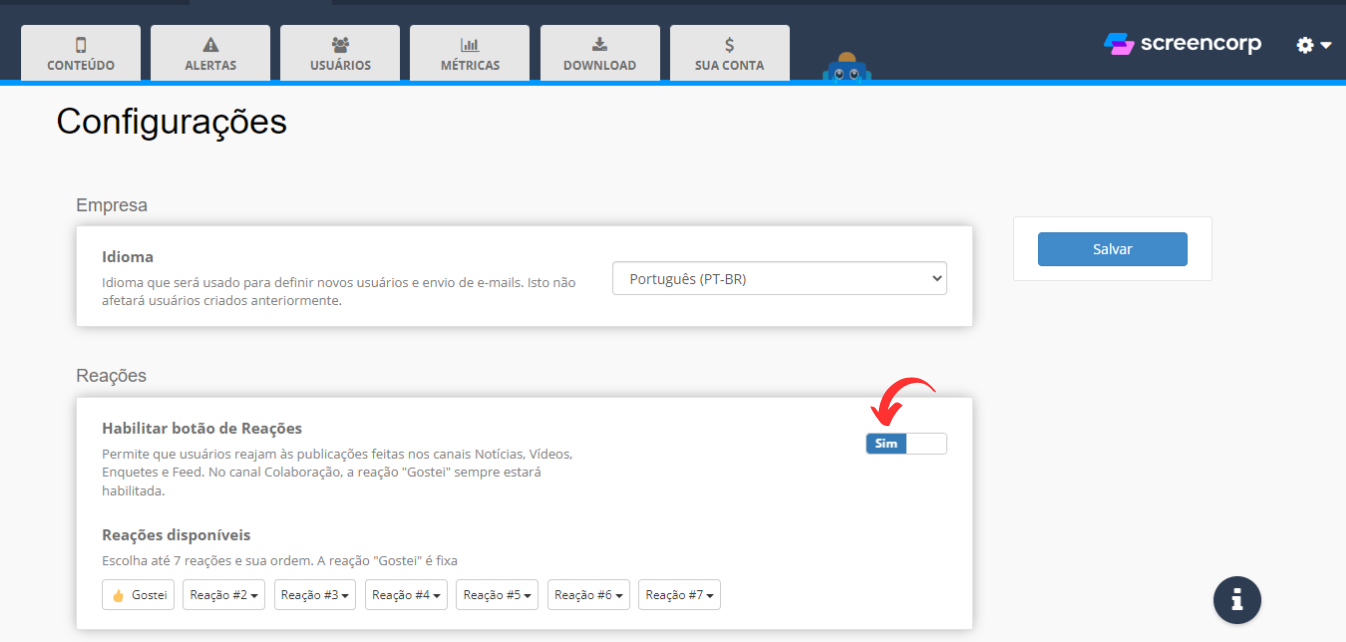Open the Download tab
Viewport: 1346px width, 642px height.
(x=600, y=53)
